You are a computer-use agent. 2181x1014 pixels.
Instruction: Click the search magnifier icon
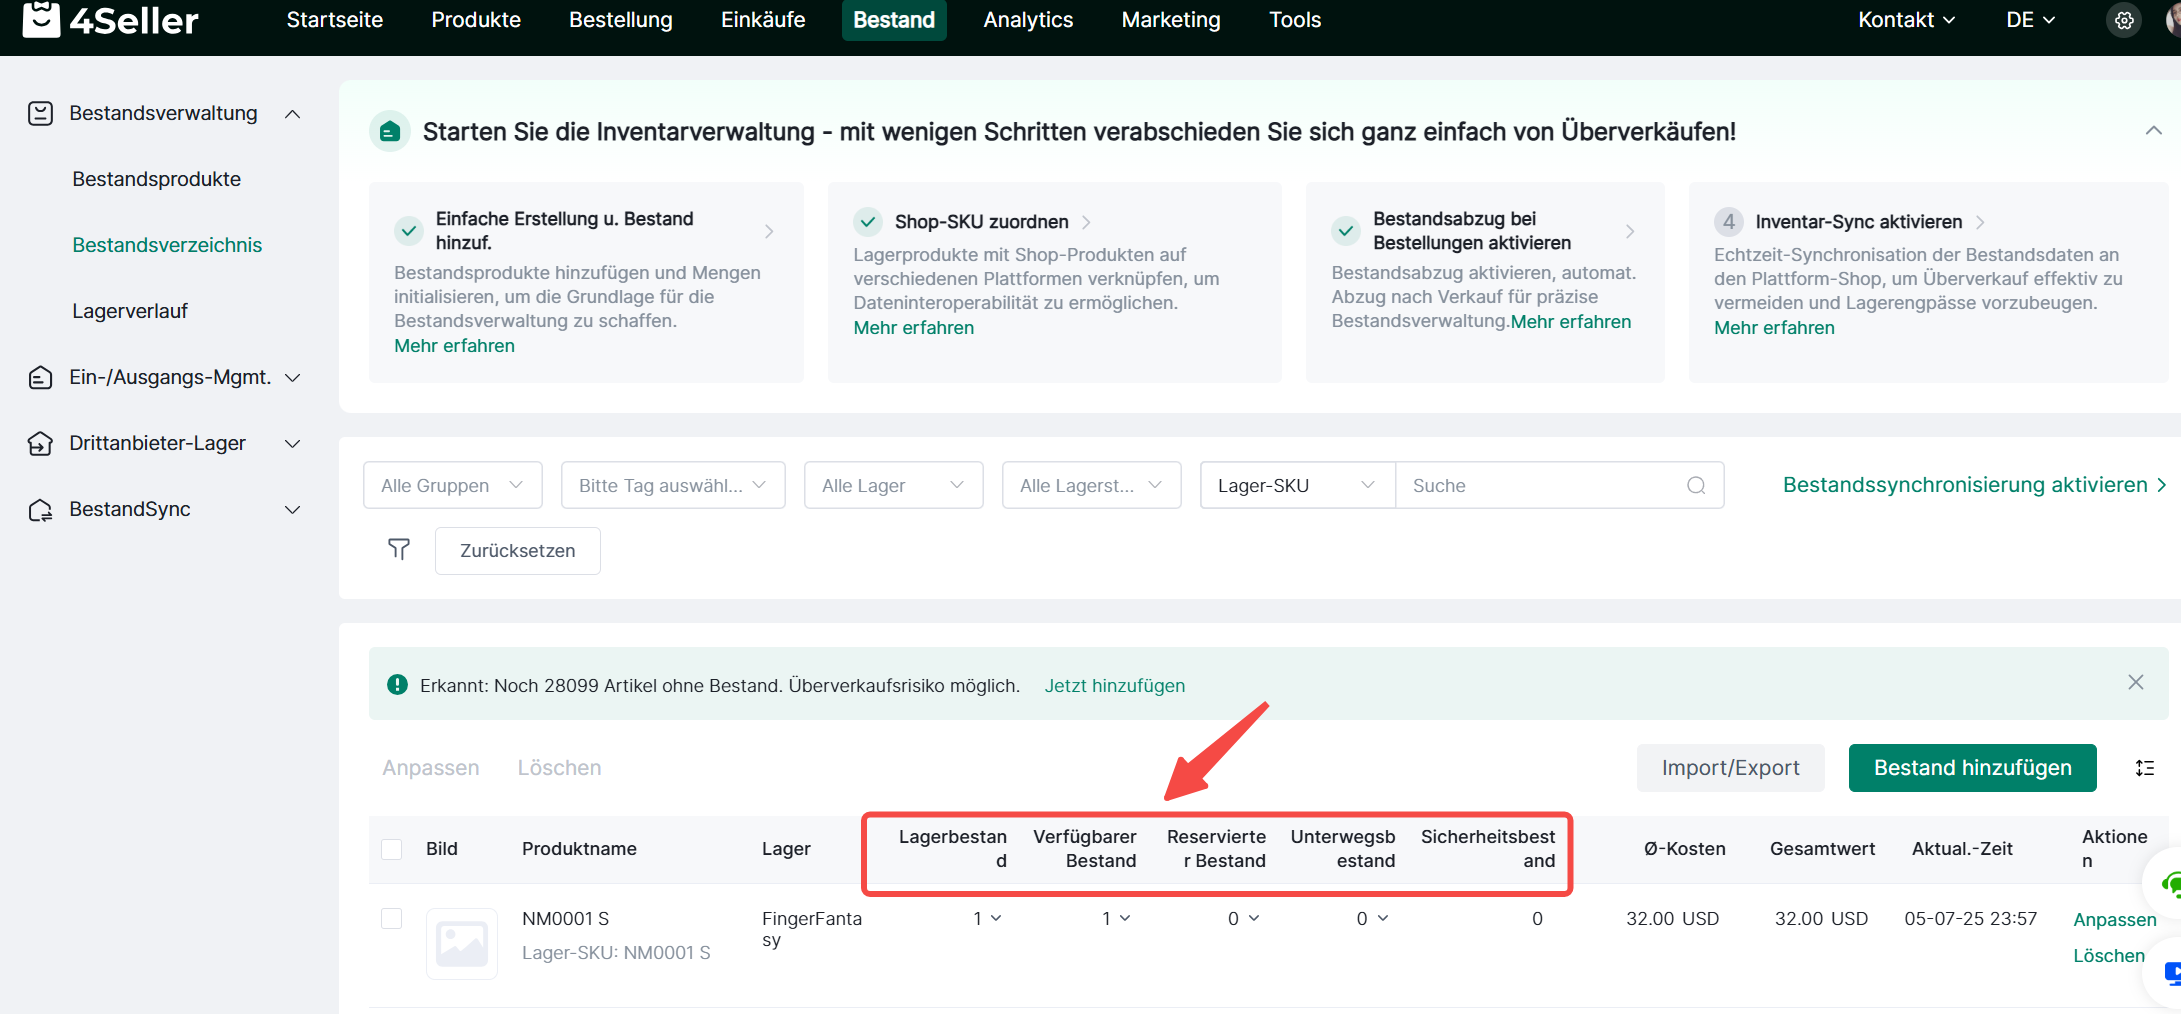click(x=1696, y=485)
